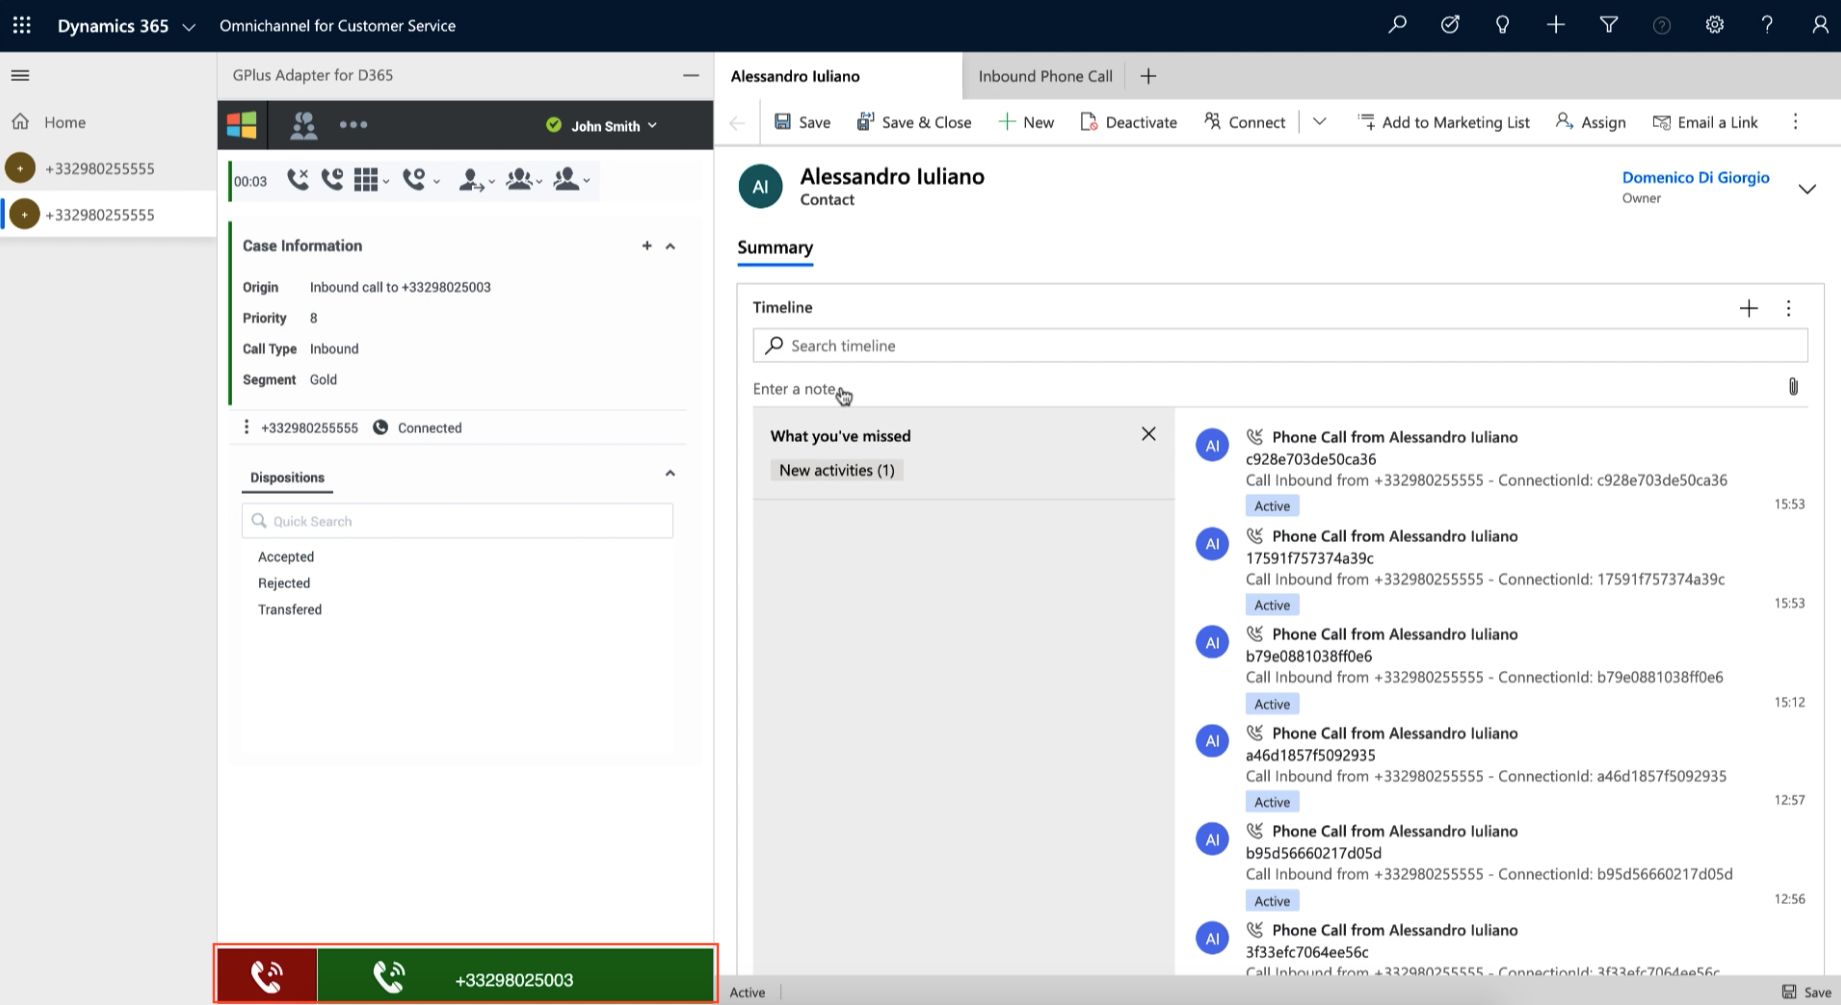Click Add to Marketing List
1841x1005 pixels.
pyautogui.click(x=1443, y=122)
